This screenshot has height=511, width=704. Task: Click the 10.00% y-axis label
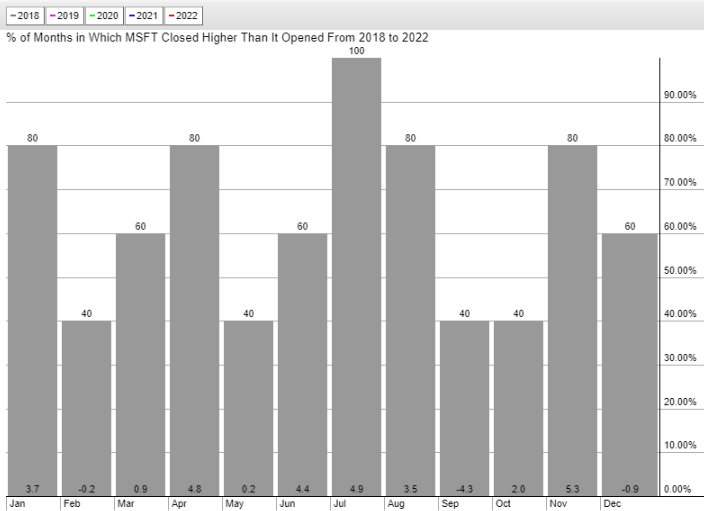pos(680,445)
